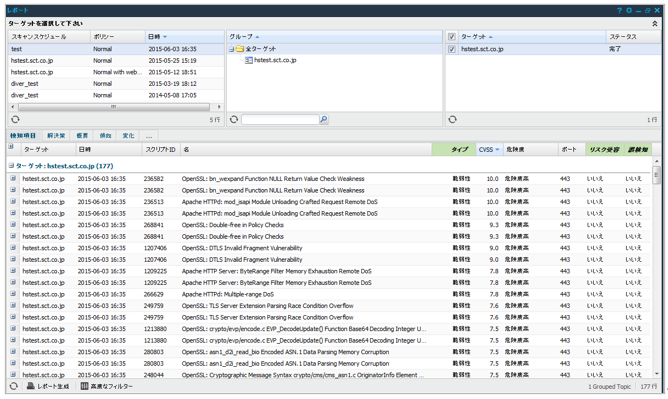Refresh the group tree panel
This screenshot has width=668, height=399.
tap(233, 120)
